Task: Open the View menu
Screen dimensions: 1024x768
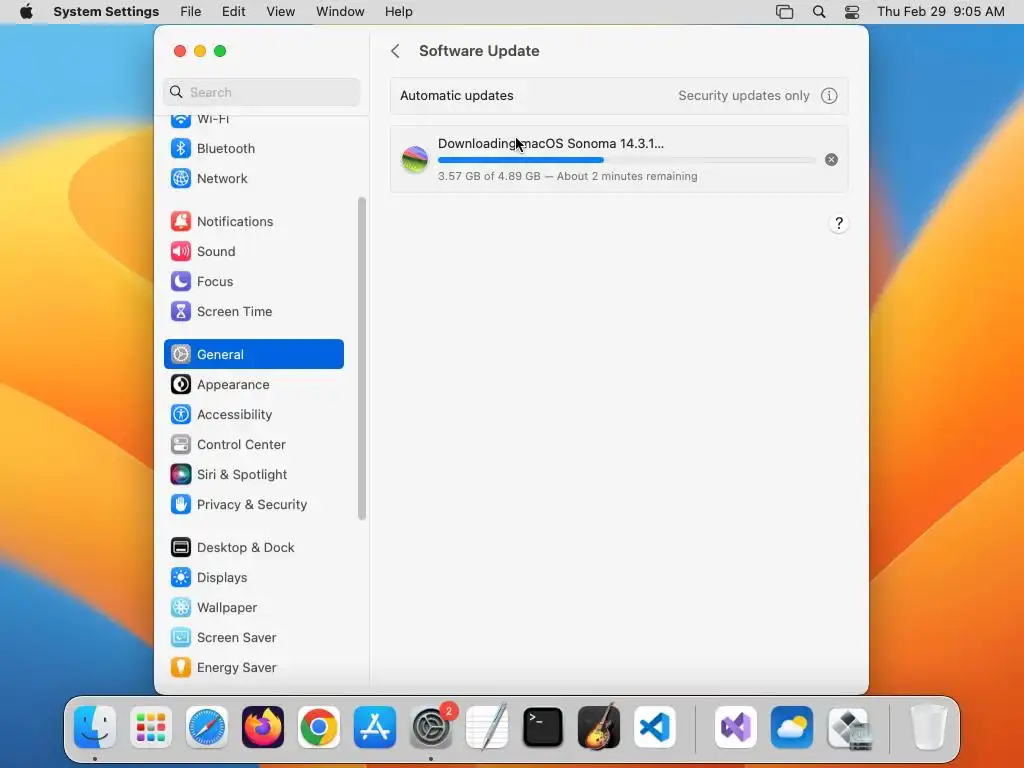Action: click(280, 12)
